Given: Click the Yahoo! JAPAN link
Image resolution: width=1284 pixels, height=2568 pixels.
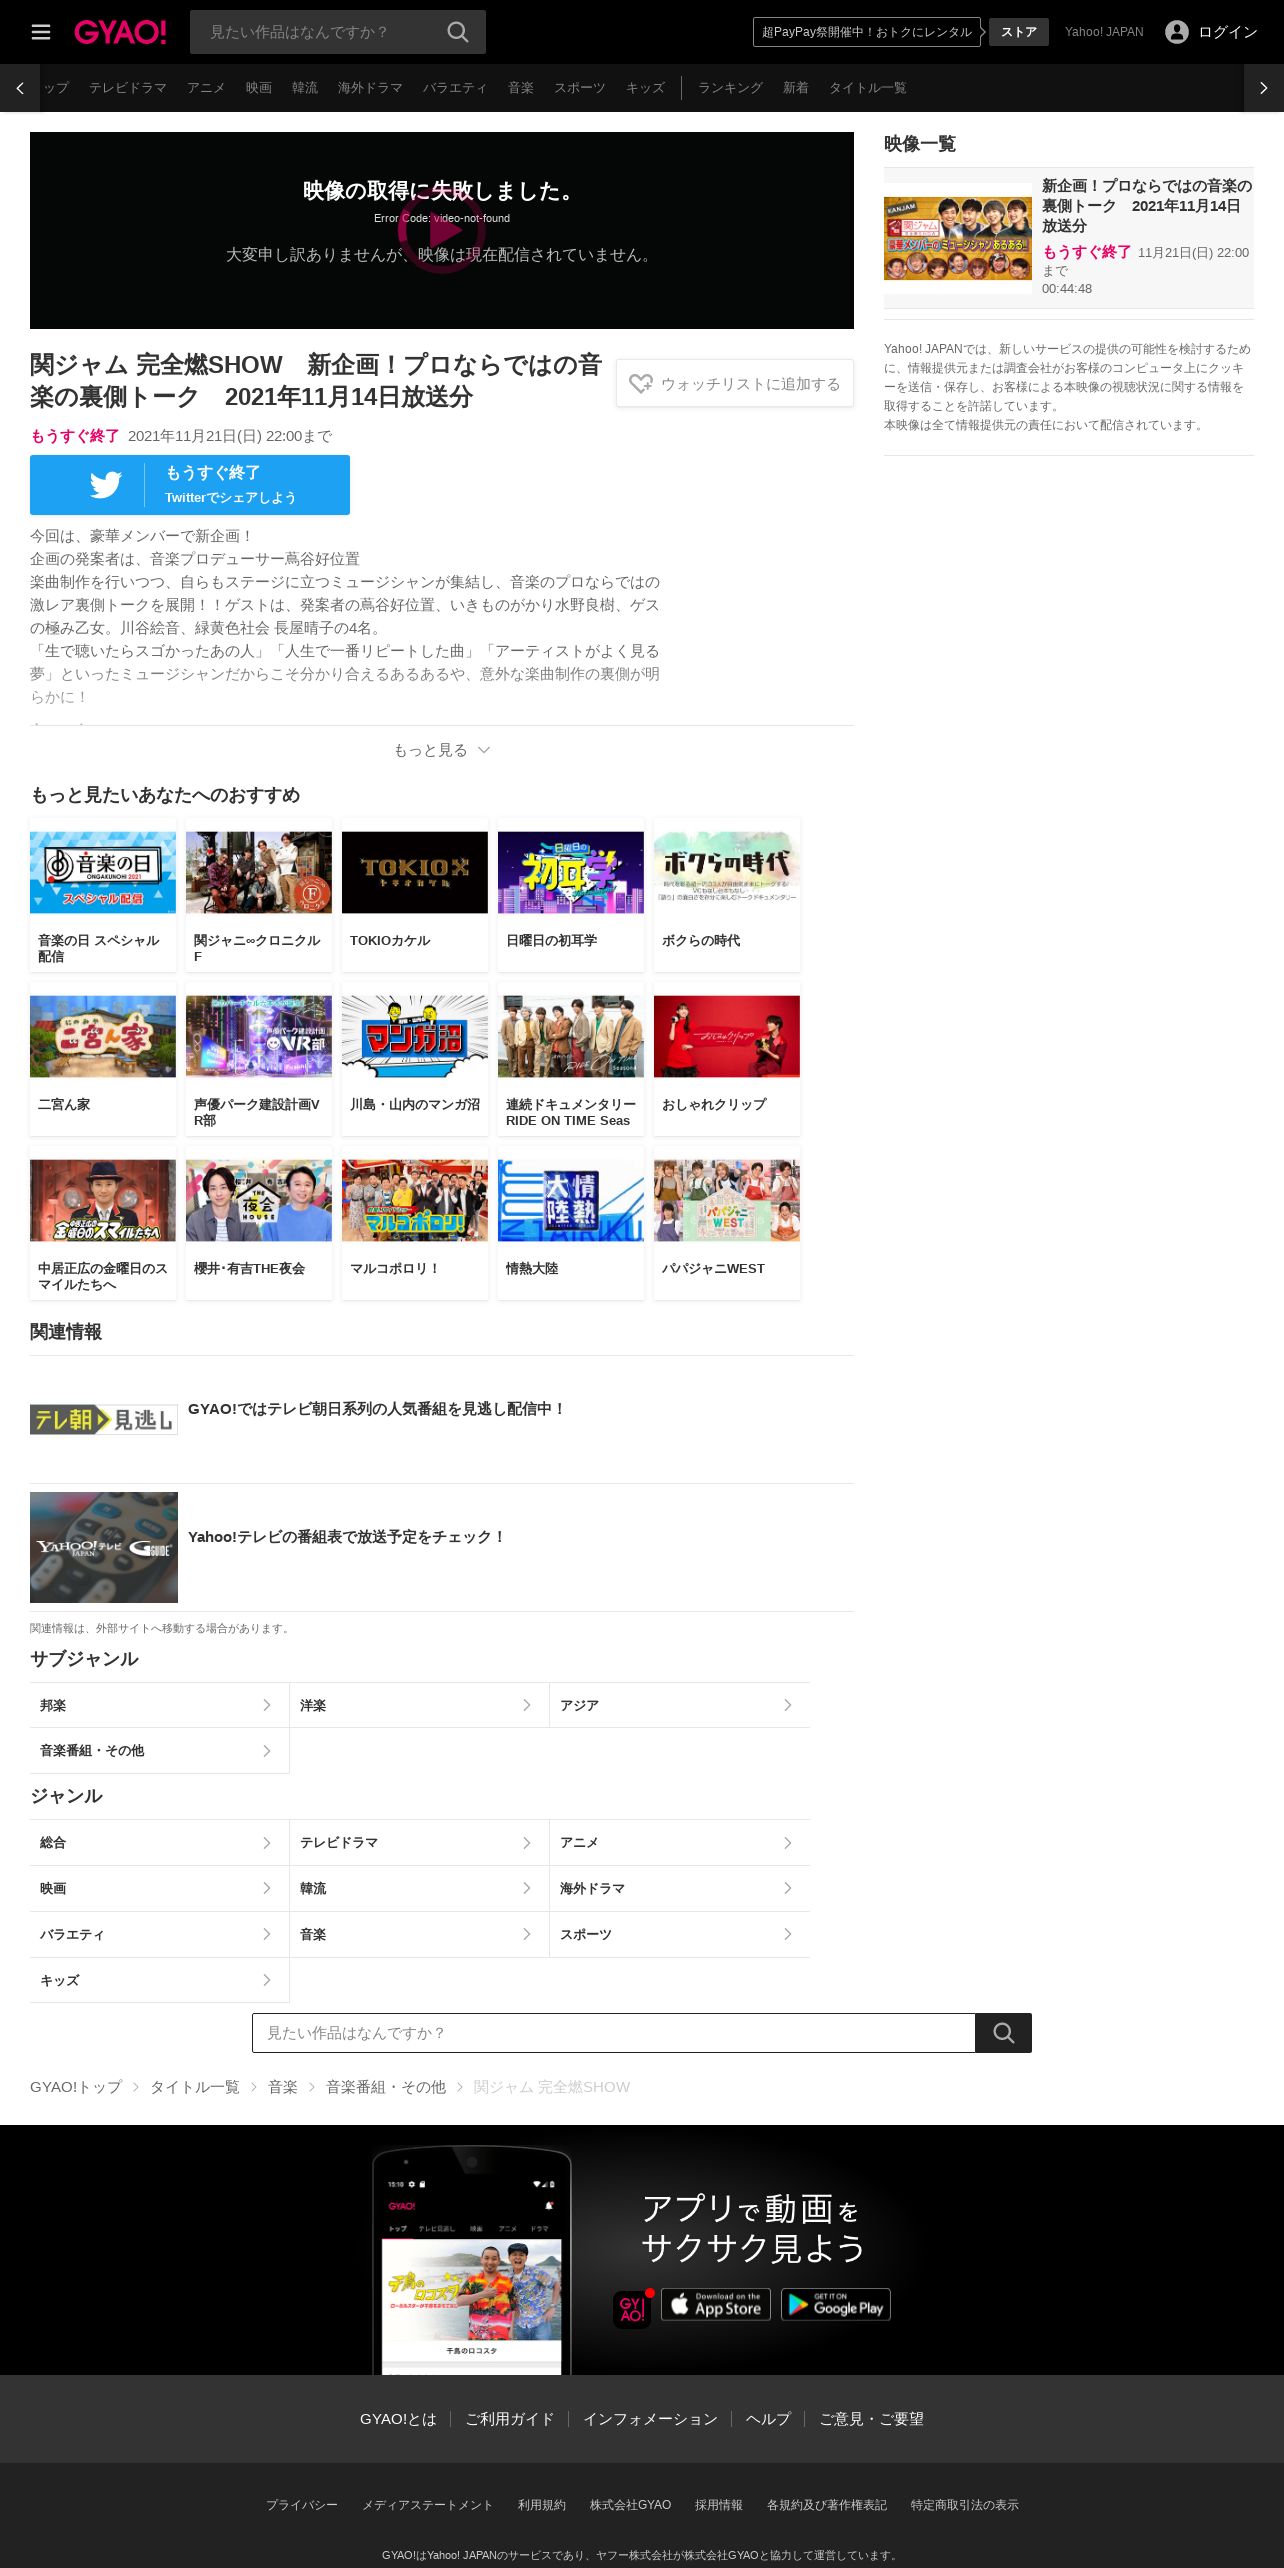Looking at the screenshot, I should [1104, 32].
